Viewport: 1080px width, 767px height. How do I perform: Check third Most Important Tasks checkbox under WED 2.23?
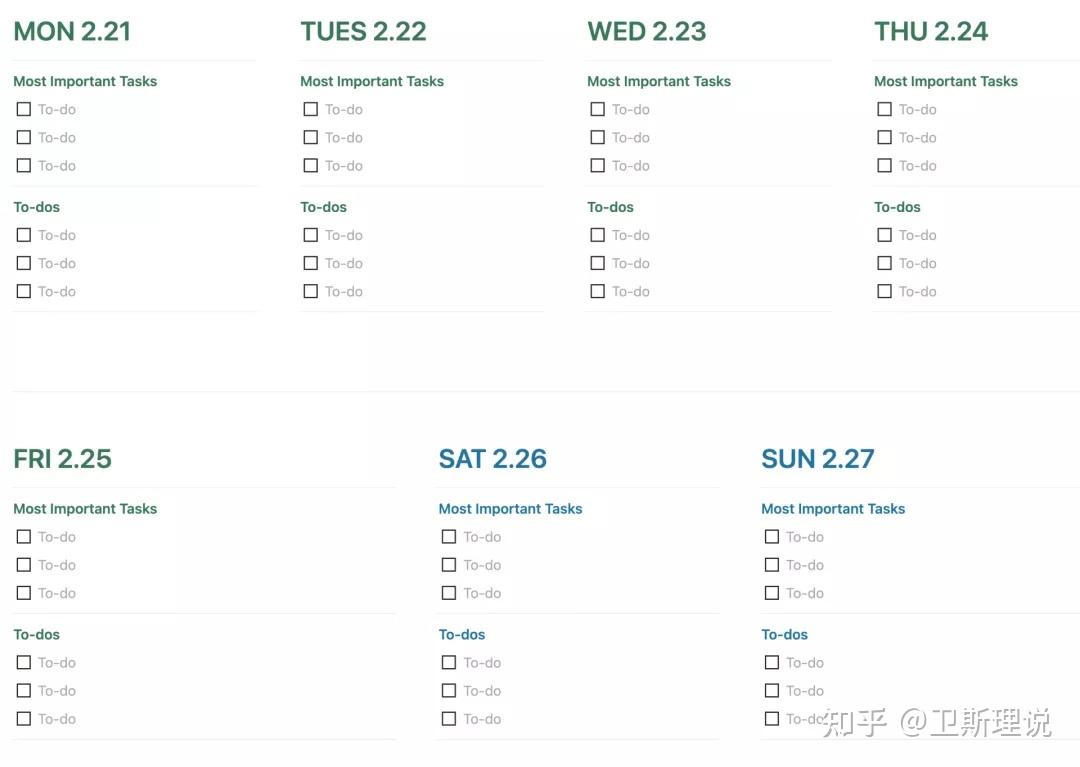pos(598,165)
